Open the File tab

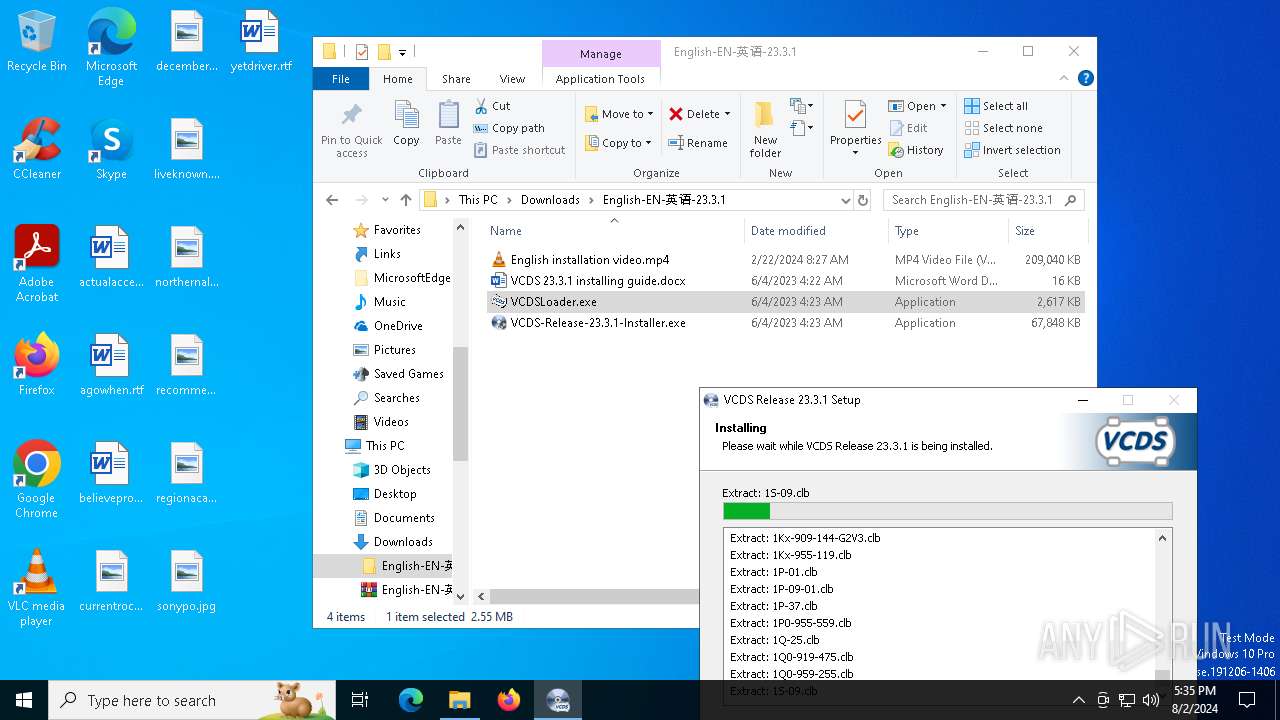point(341,79)
